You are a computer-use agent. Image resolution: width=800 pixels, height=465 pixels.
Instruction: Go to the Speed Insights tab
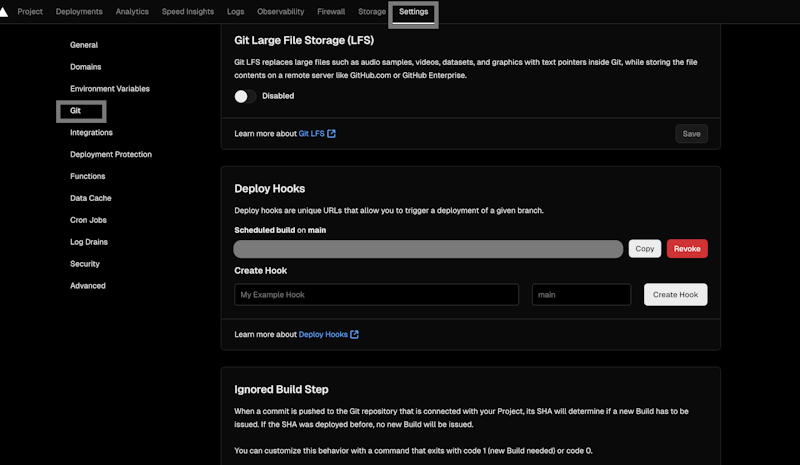click(x=186, y=12)
